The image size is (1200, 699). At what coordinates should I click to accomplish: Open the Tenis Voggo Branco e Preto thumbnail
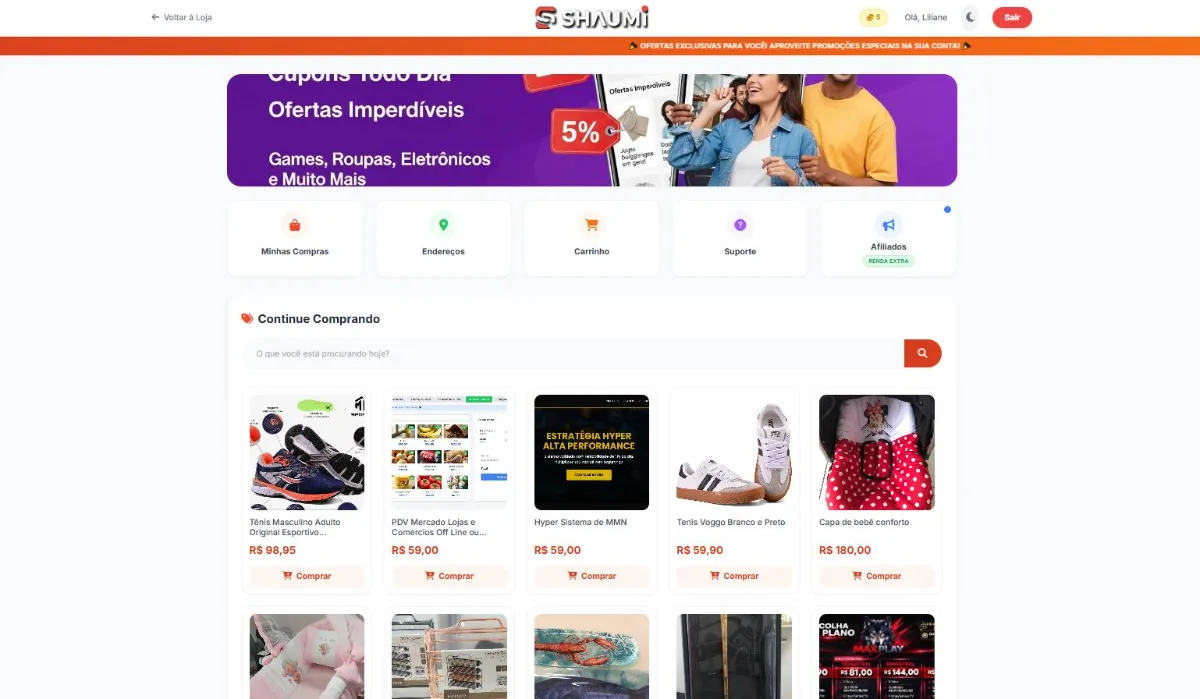click(x=734, y=452)
